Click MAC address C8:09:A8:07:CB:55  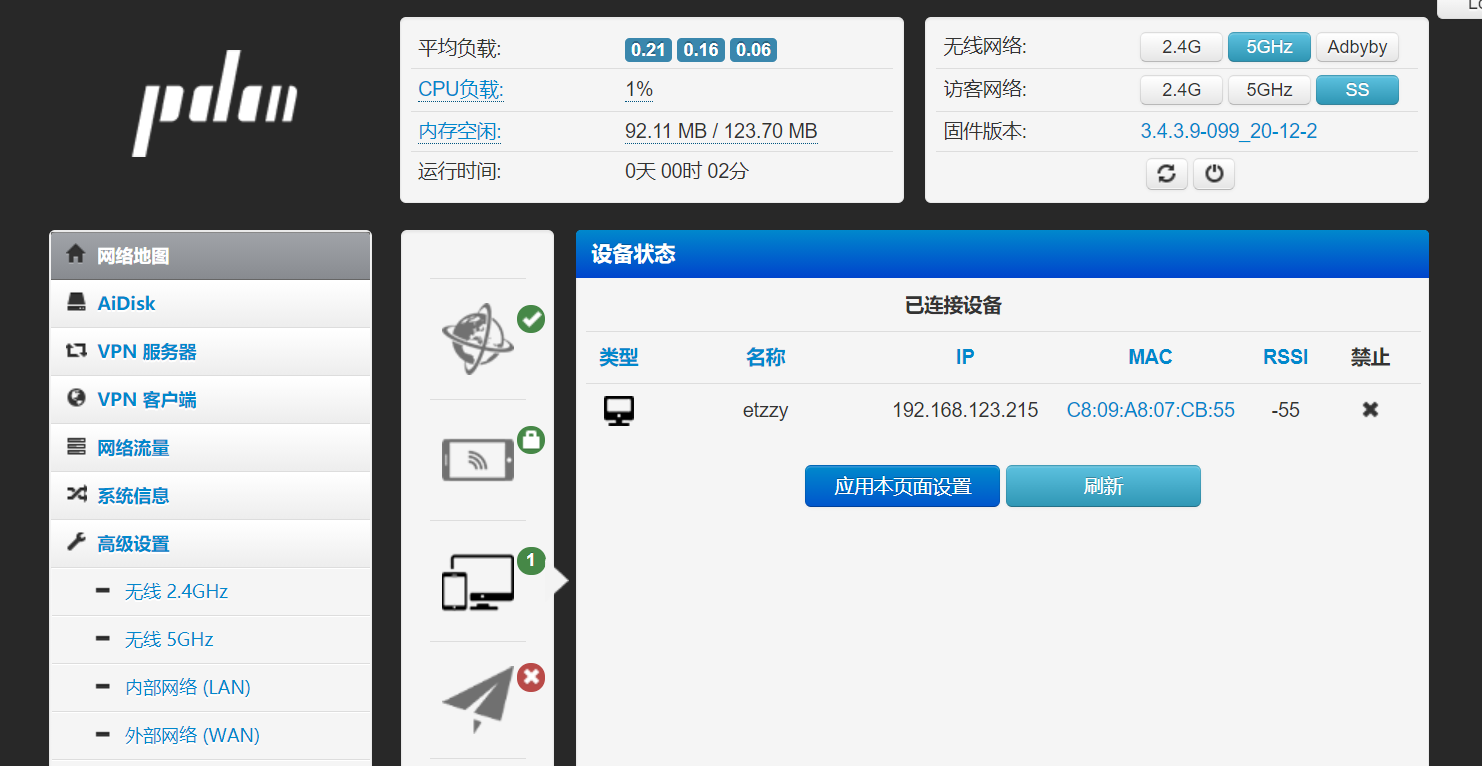1151,410
